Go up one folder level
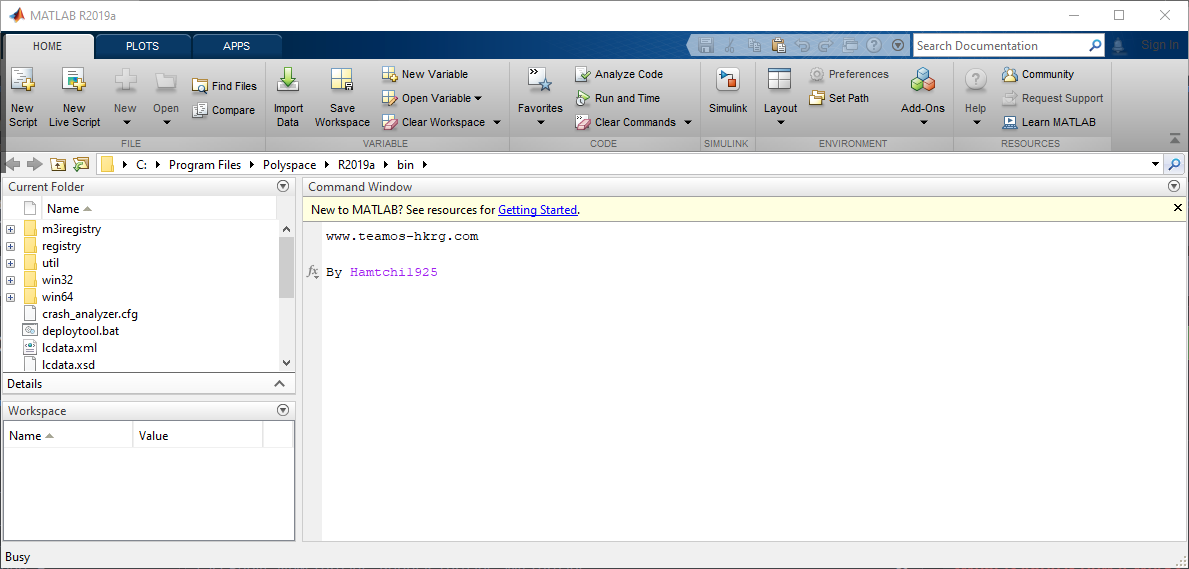This screenshot has width=1189, height=569. pos(58,164)
